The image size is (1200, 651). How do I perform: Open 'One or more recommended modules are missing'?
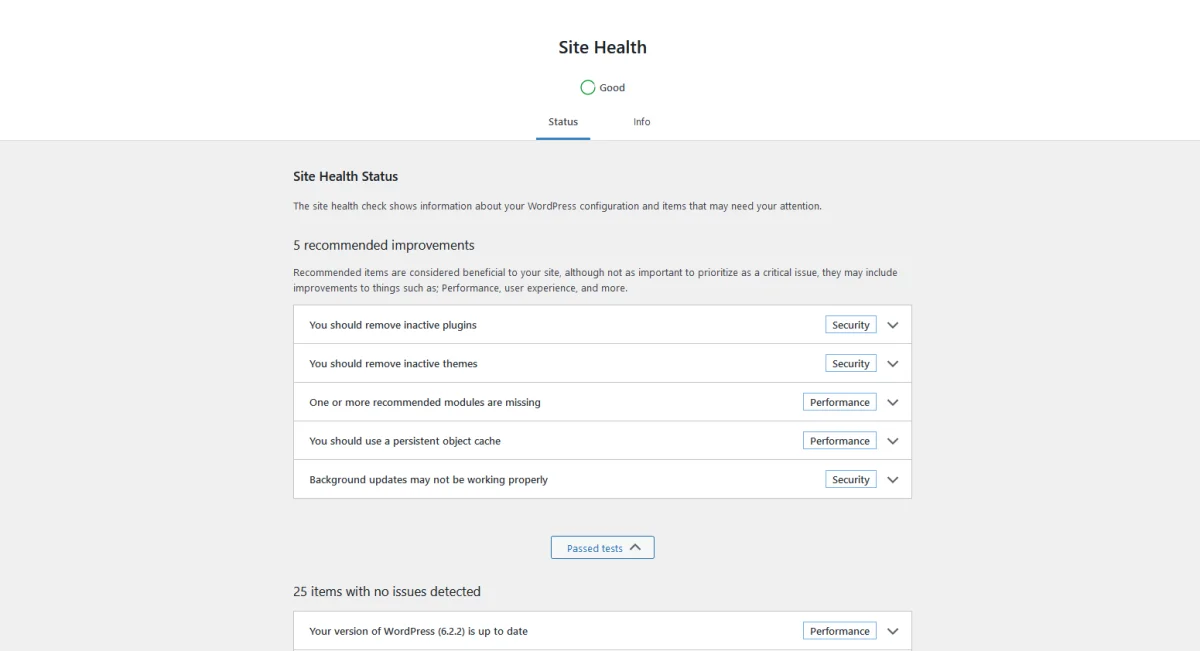click(602, 402)
